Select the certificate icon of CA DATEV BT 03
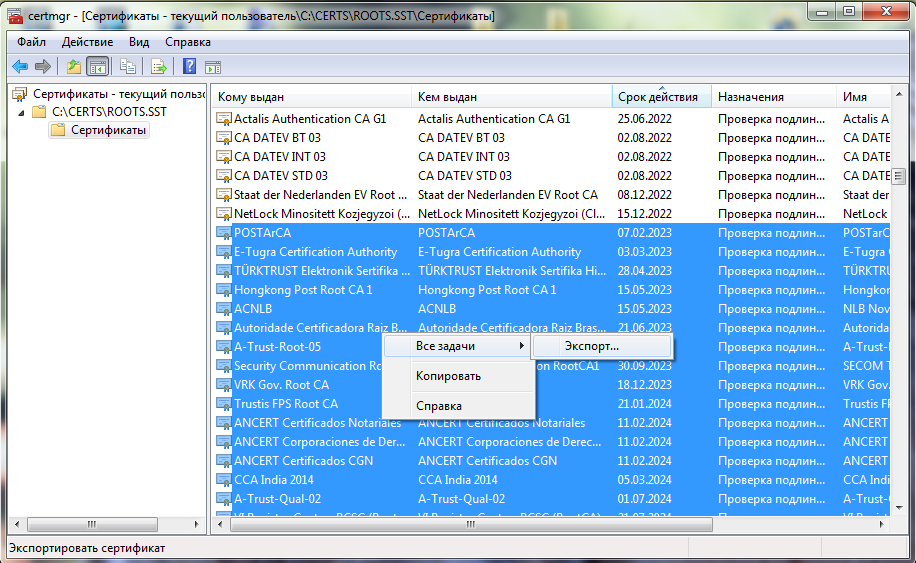 click(224, 138)
